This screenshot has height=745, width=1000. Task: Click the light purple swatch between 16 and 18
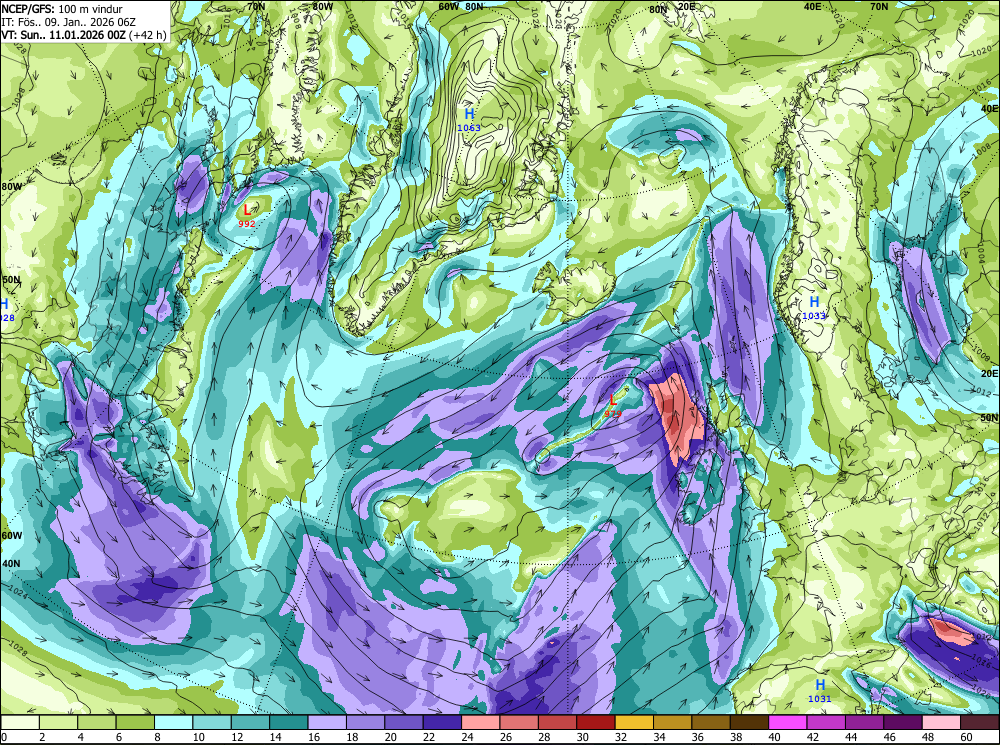(327, 722)
